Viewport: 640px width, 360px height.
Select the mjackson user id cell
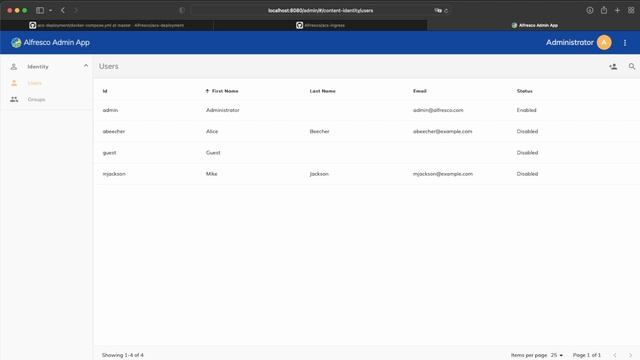(x=114, y=174)
